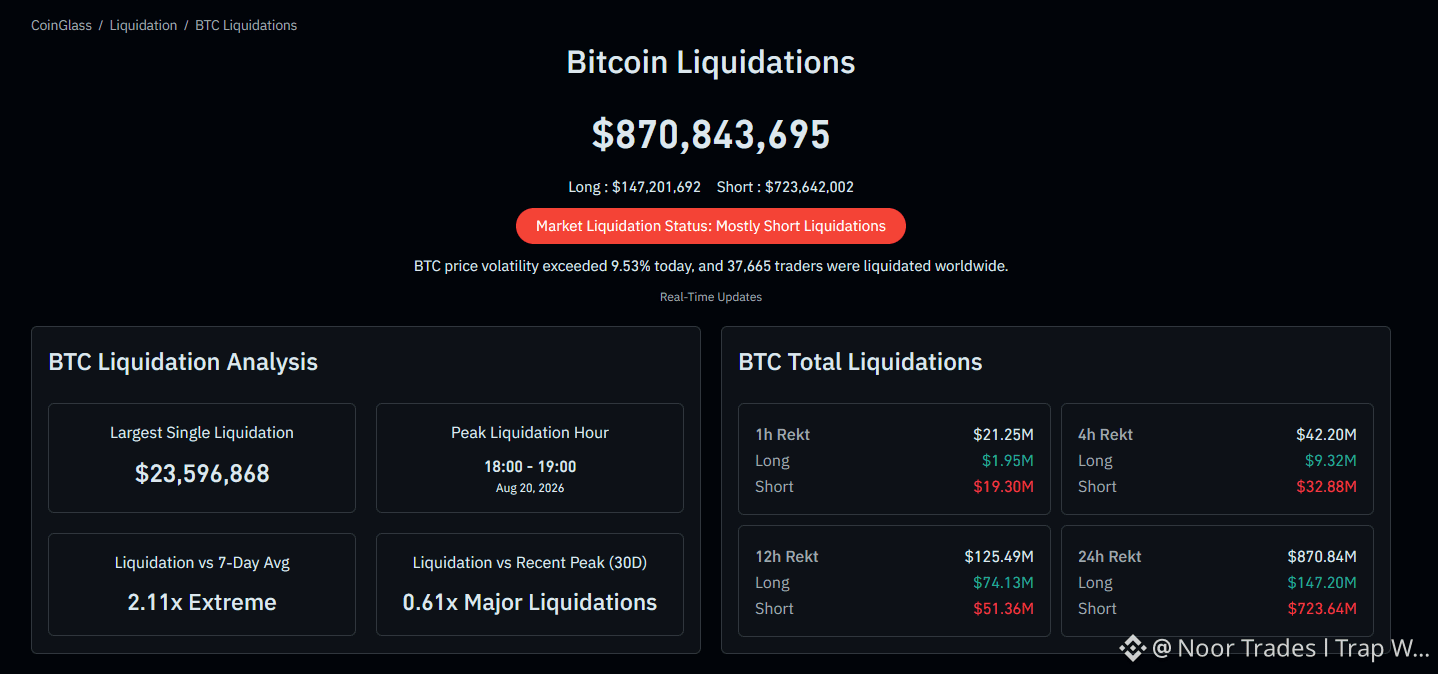Click the BTC Liquidation Analysis heading
1438x674 pixels.
[x=183, y=362]
